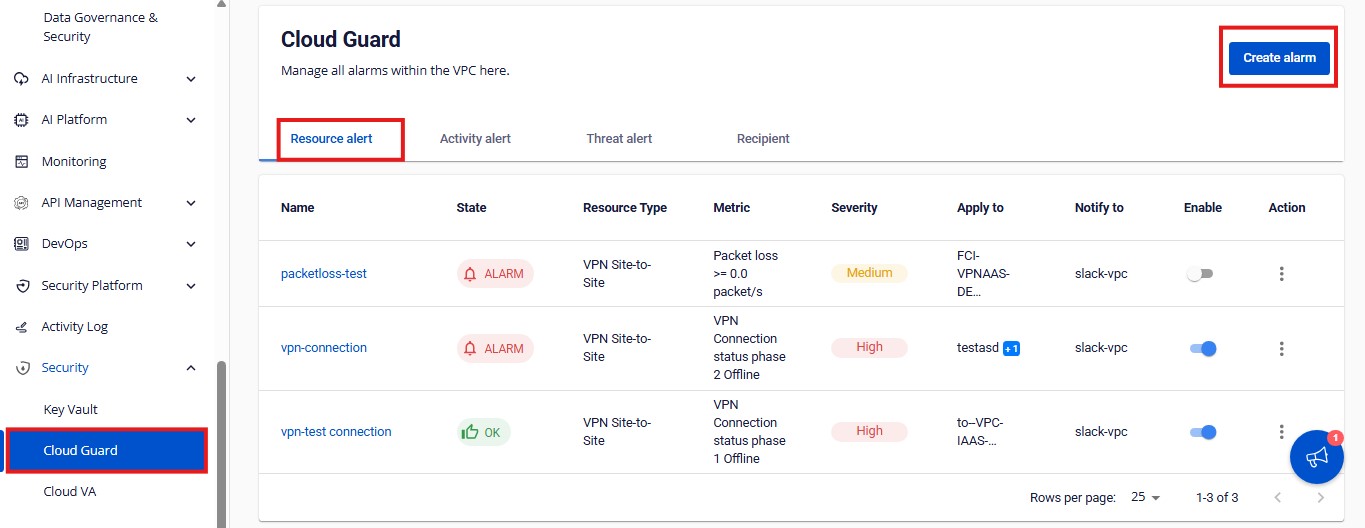
Task: Click the Create alarm button
Action: click(1279, 58)
